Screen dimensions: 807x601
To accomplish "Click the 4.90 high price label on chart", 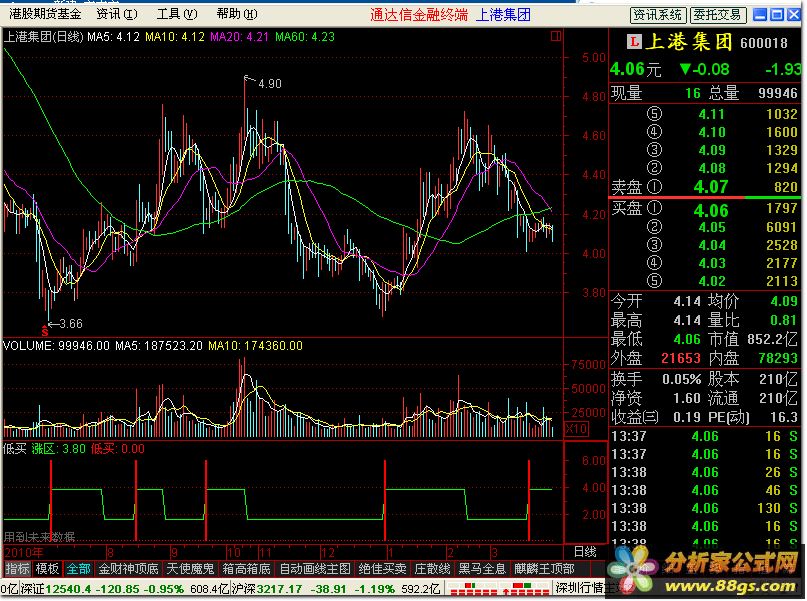I will pyautogui.click(x=270, y=83).
